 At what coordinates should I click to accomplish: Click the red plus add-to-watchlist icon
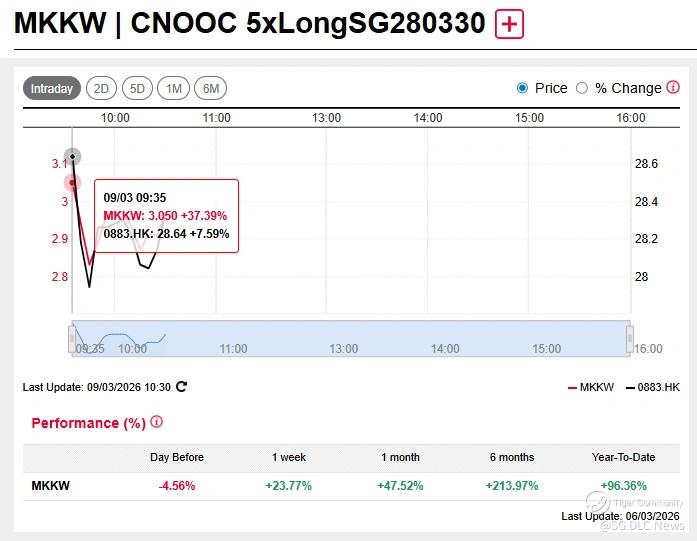click(510, 24)
